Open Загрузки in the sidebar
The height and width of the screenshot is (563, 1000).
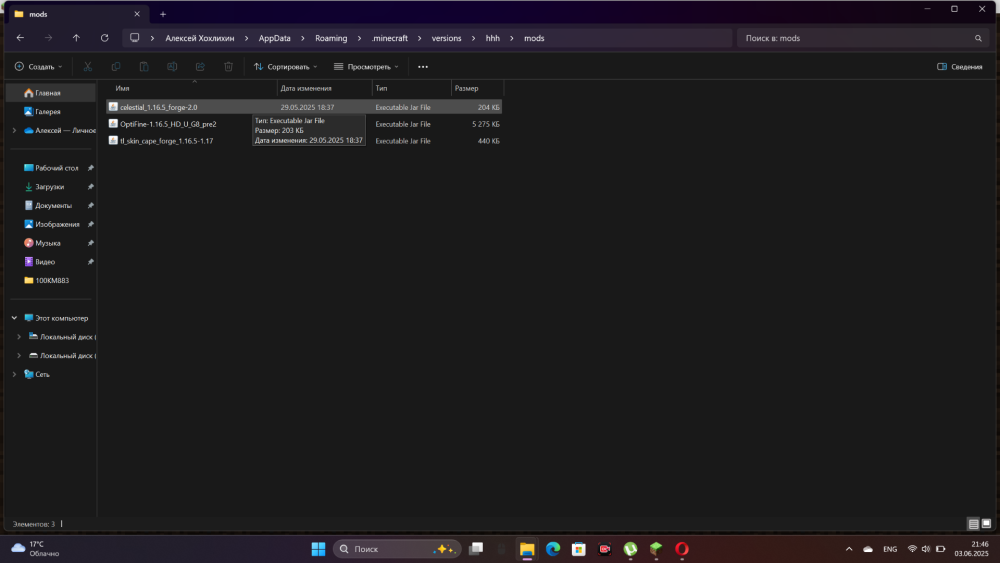pos(50,187)
